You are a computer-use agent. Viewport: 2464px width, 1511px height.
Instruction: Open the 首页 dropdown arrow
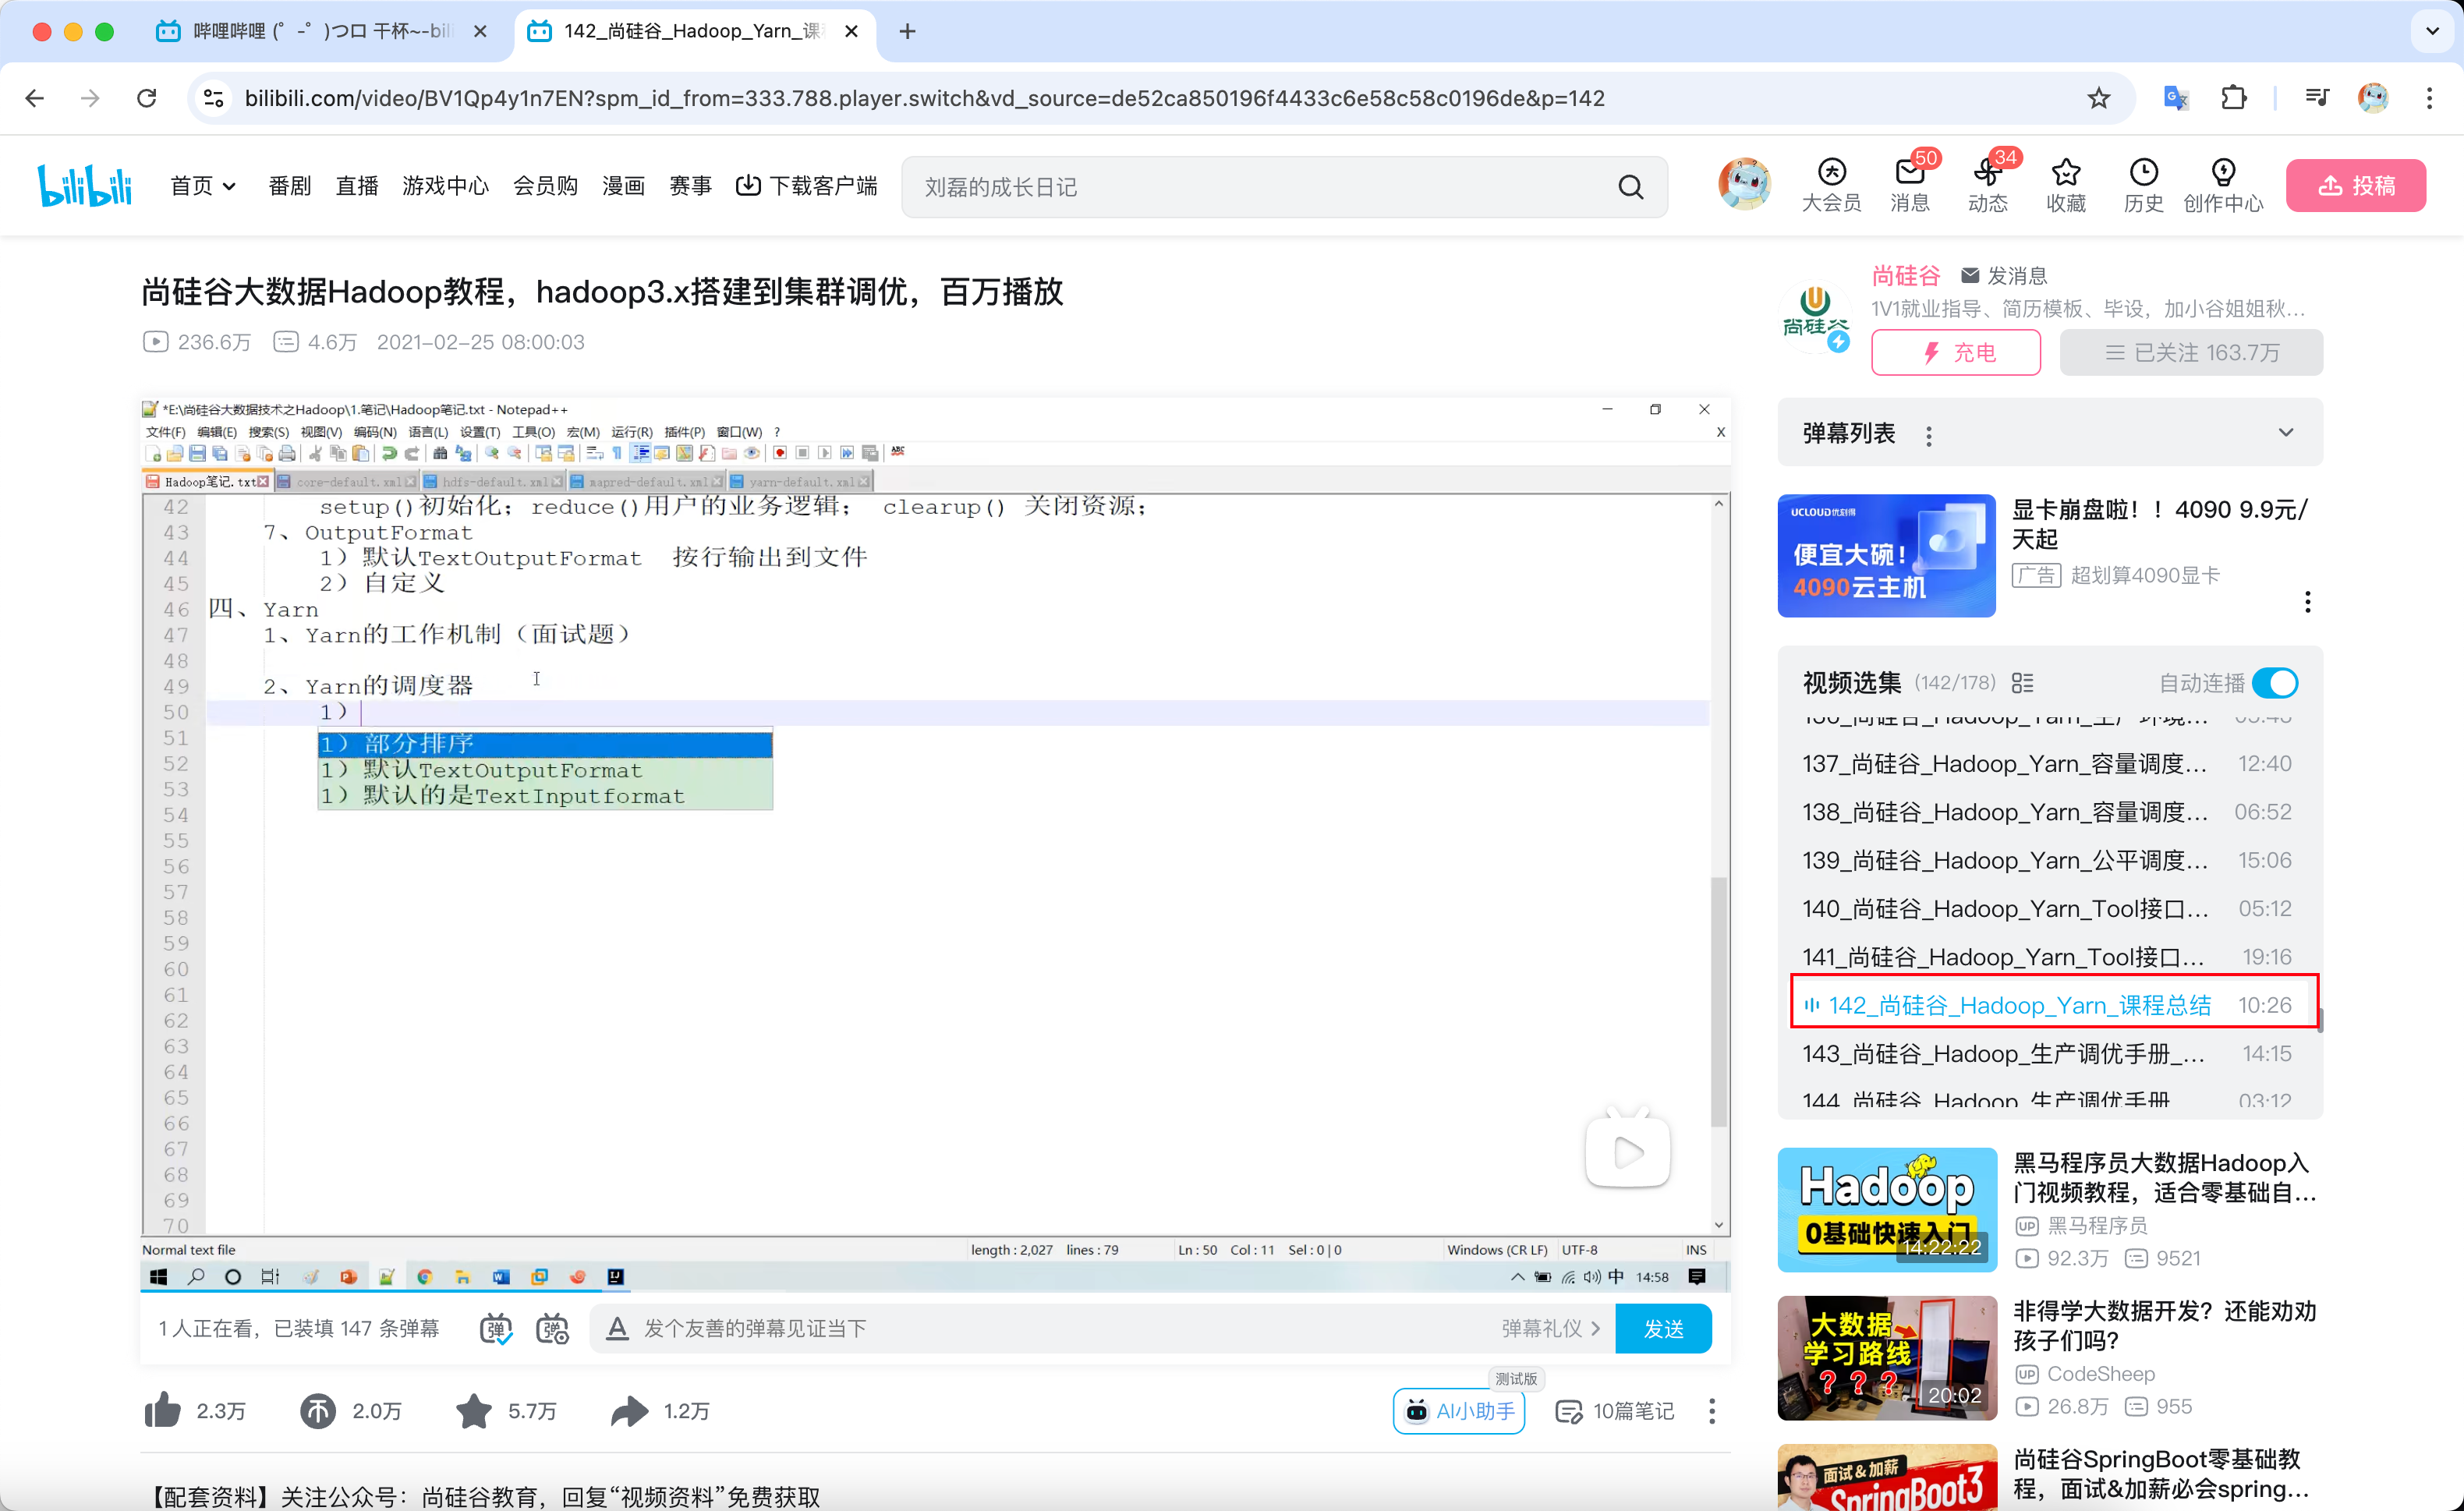(x=229, y=186)
